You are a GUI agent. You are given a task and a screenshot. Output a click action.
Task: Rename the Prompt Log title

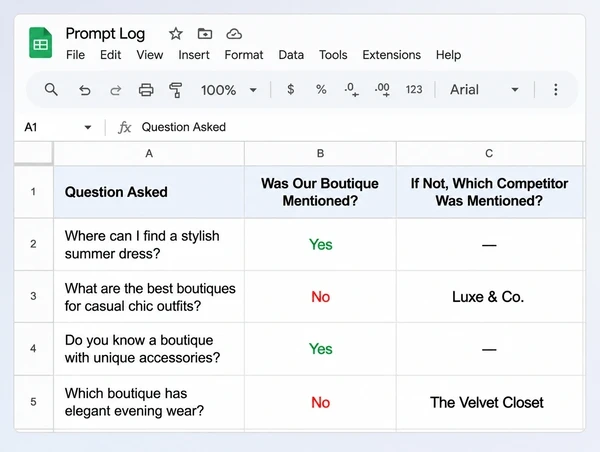point(105,34)
